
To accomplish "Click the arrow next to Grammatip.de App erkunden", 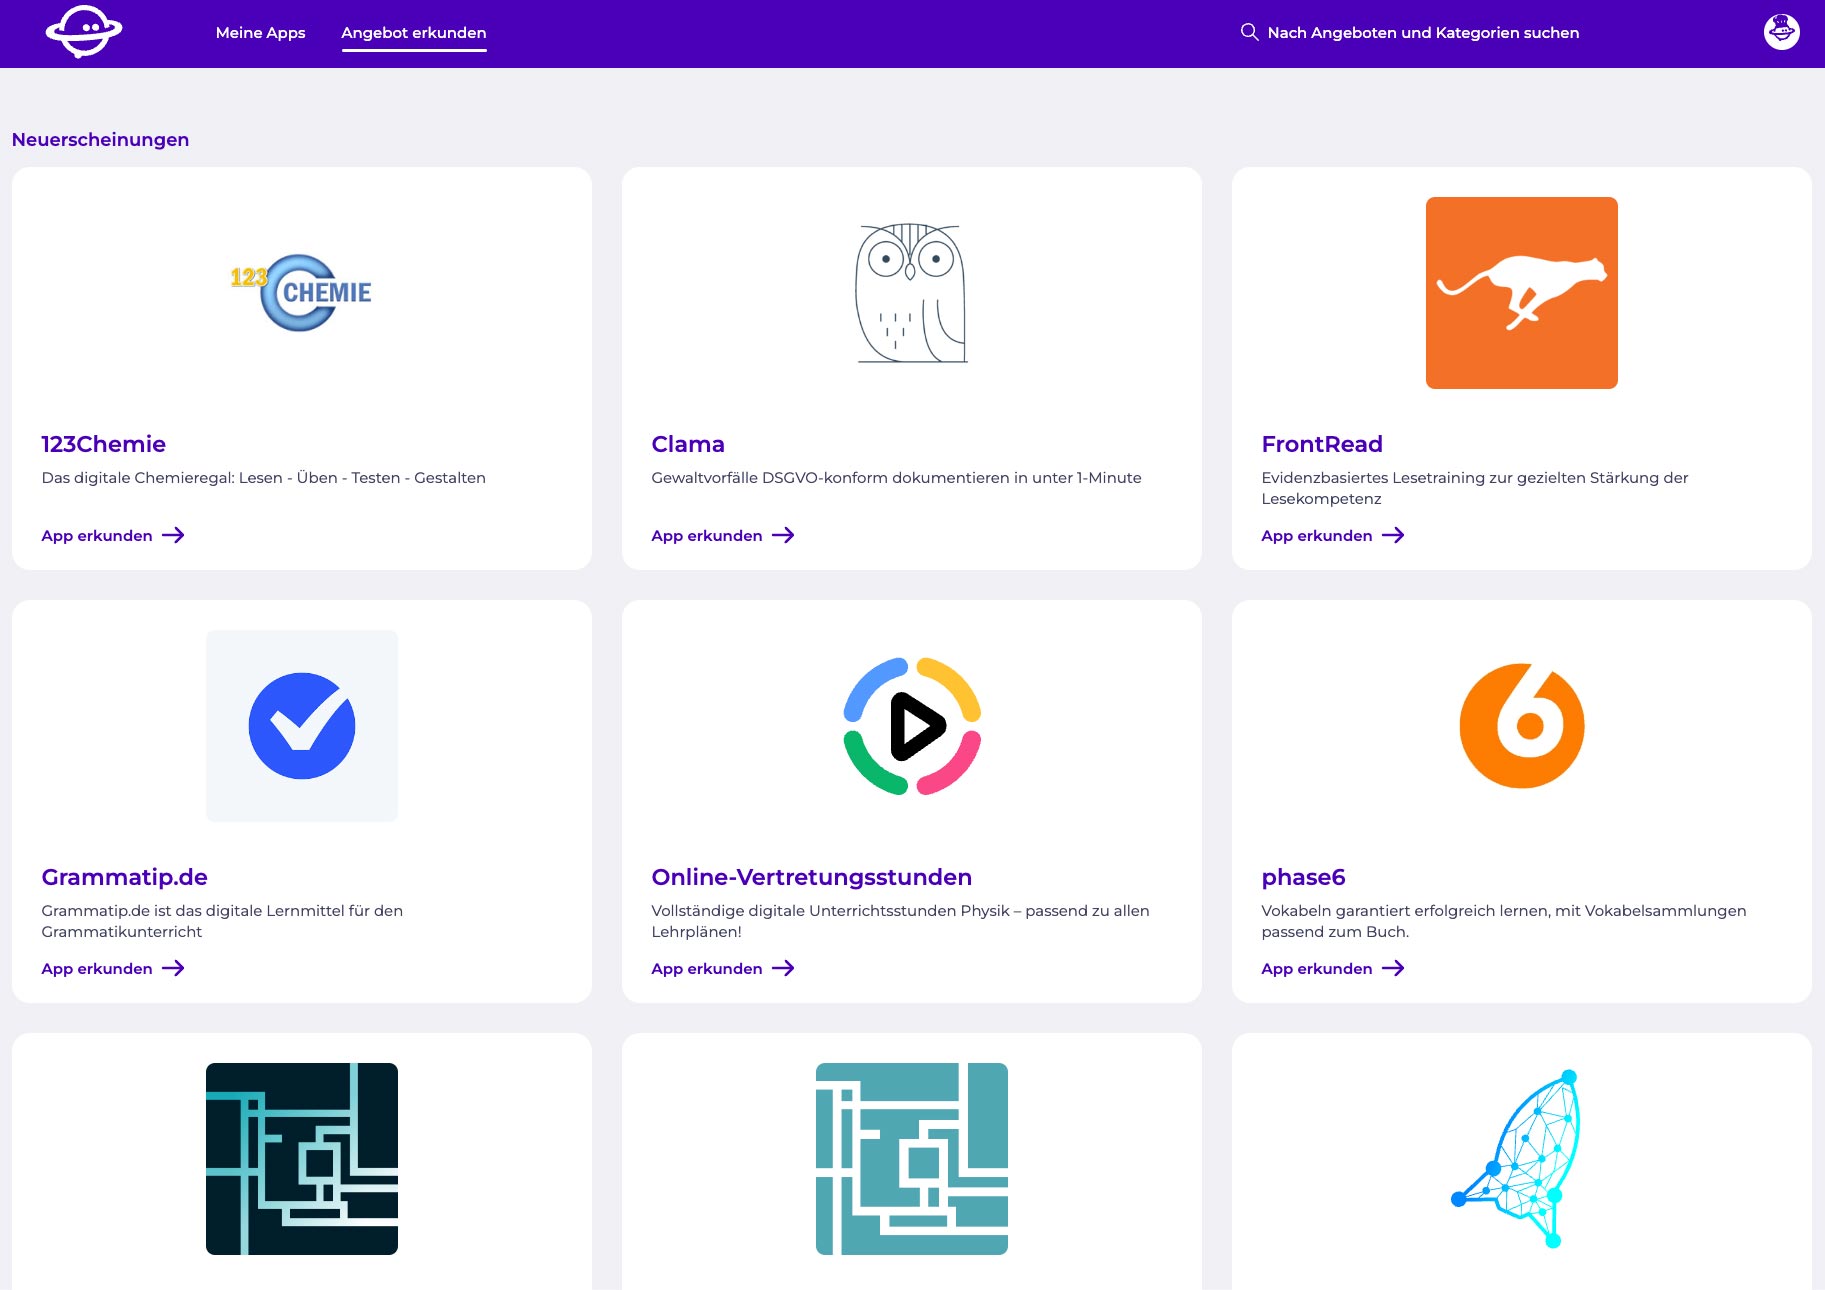I will 173,968.
